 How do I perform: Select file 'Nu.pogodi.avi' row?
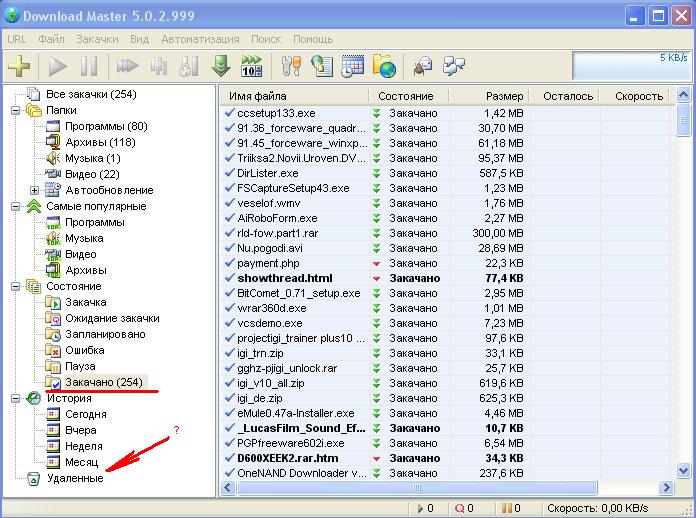tap(447, 248)
